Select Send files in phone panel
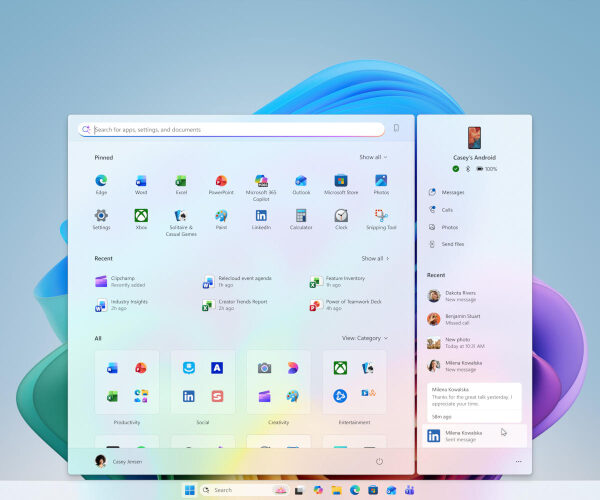 click(x=446, y=244)
